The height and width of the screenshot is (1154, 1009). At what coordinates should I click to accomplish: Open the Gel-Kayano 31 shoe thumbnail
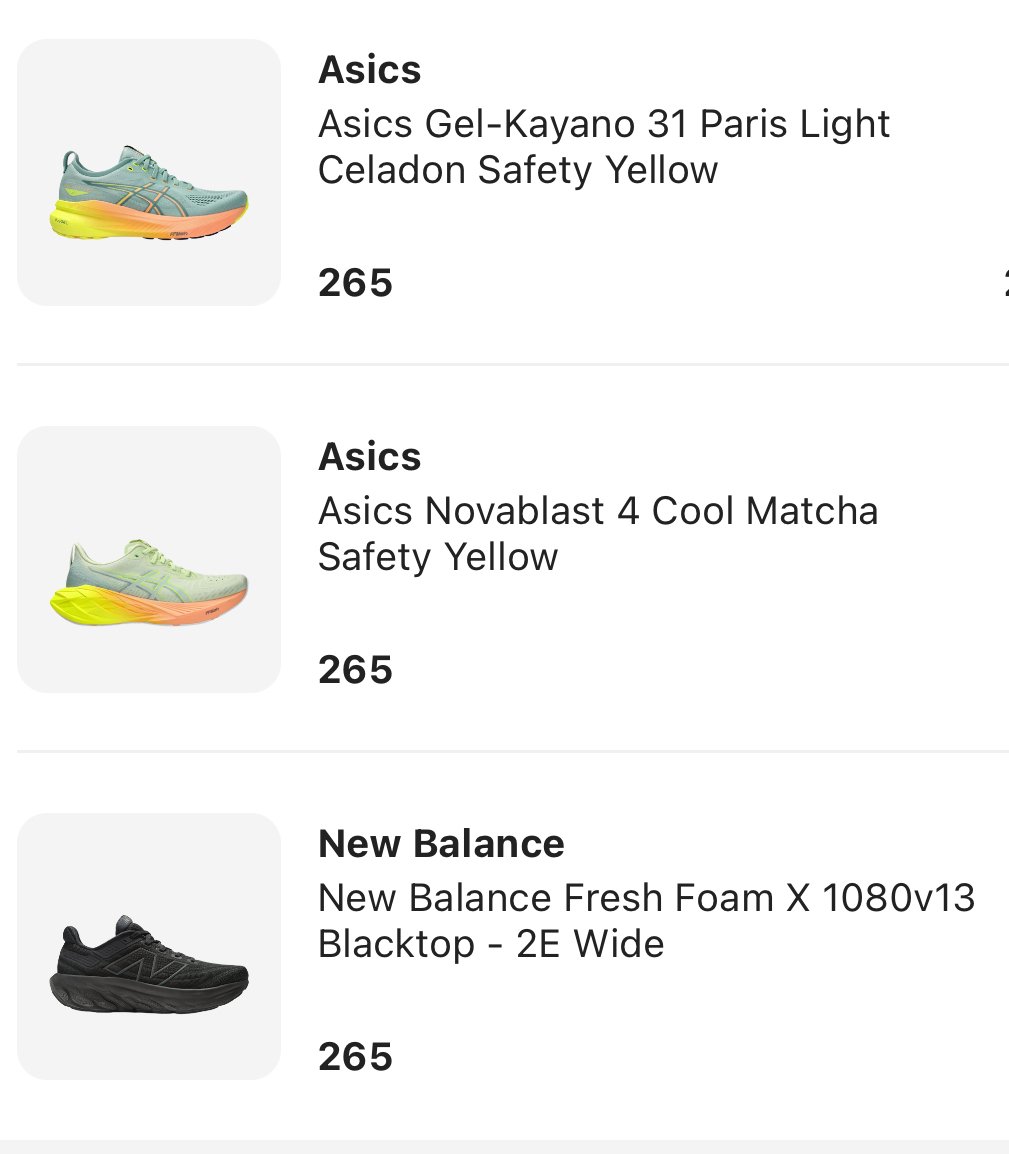[149, 173]
